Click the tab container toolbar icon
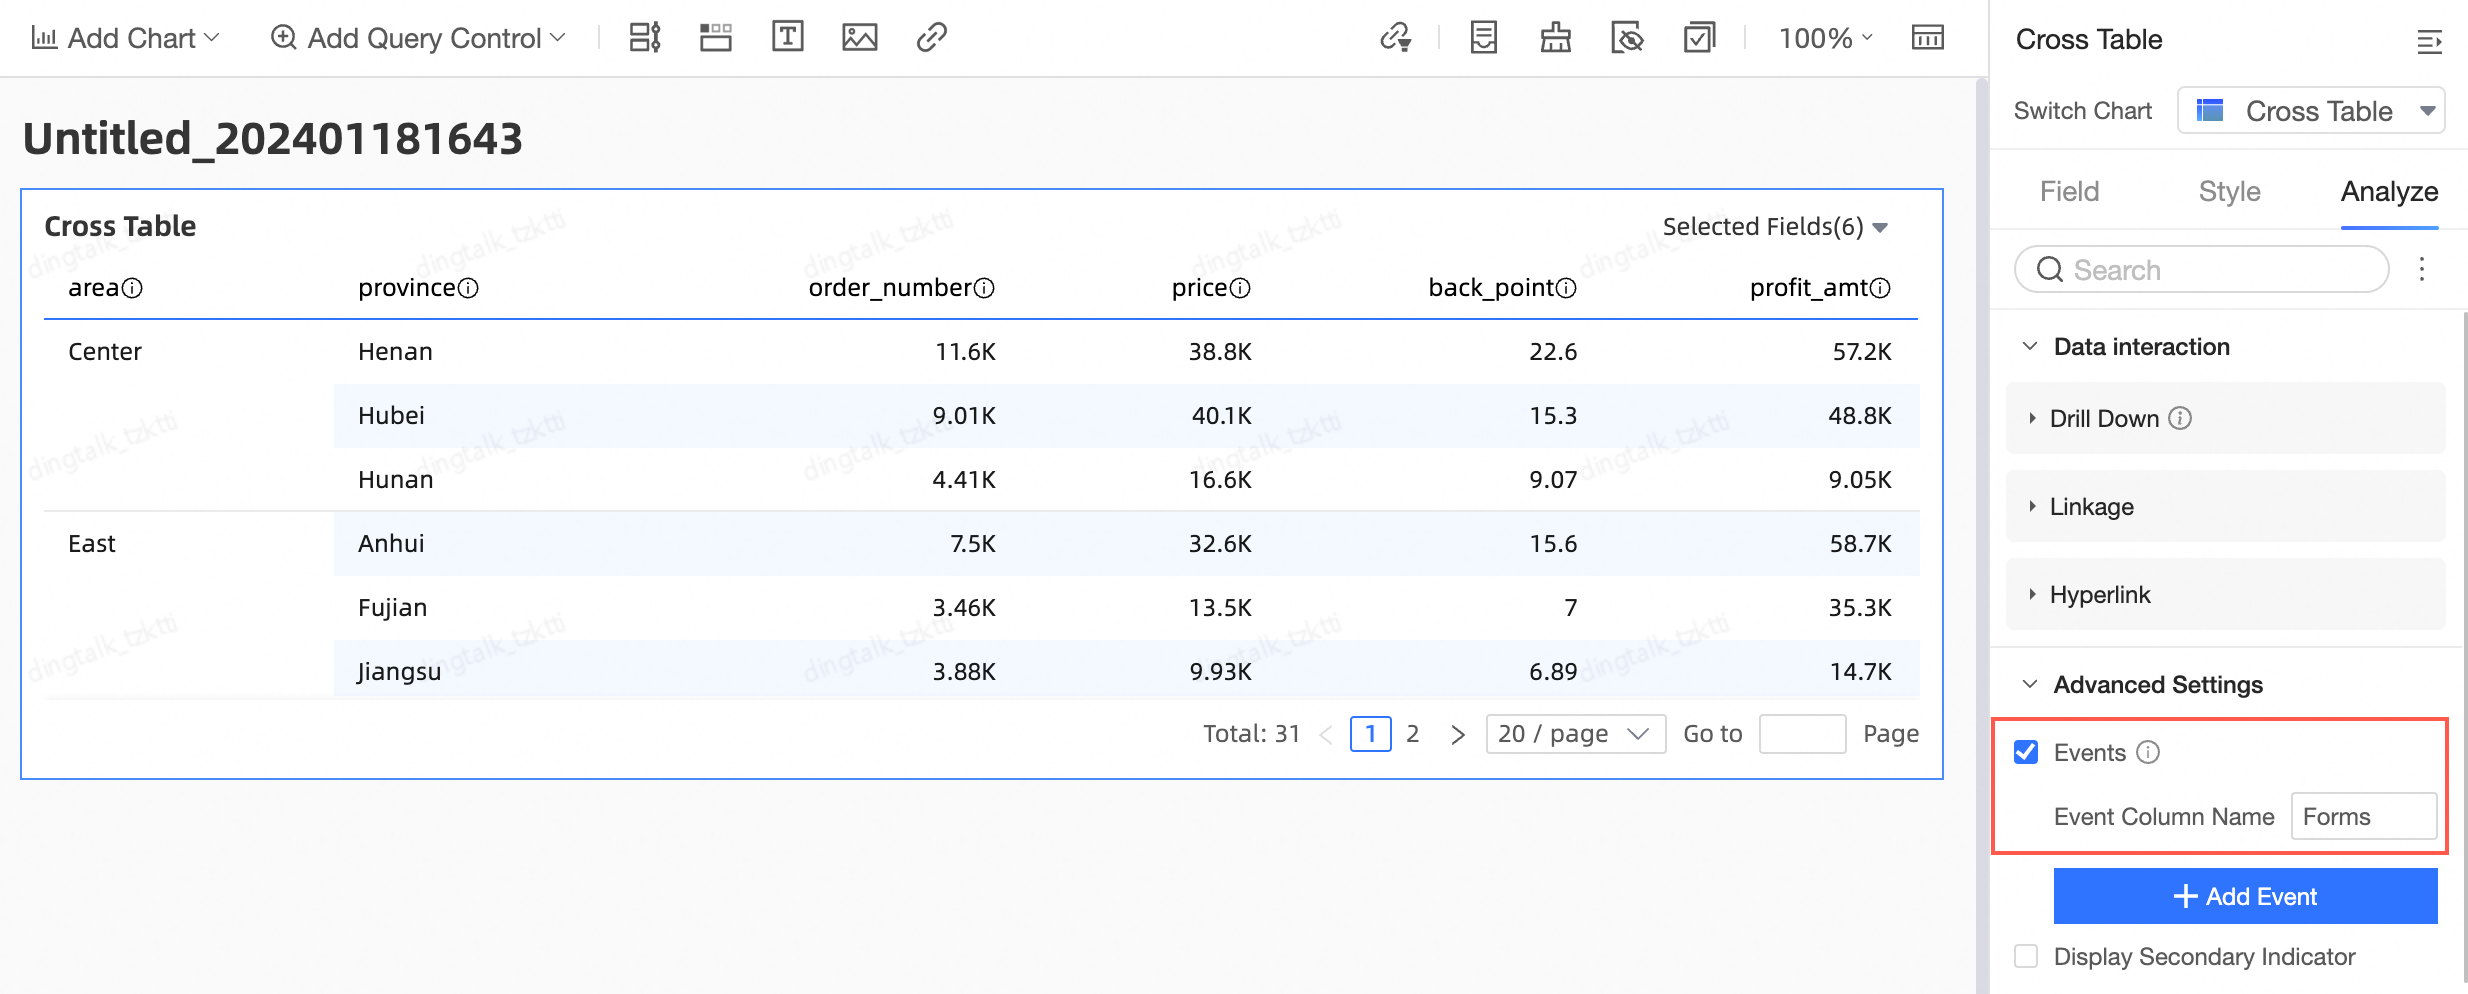 click(x=715, y=38)
